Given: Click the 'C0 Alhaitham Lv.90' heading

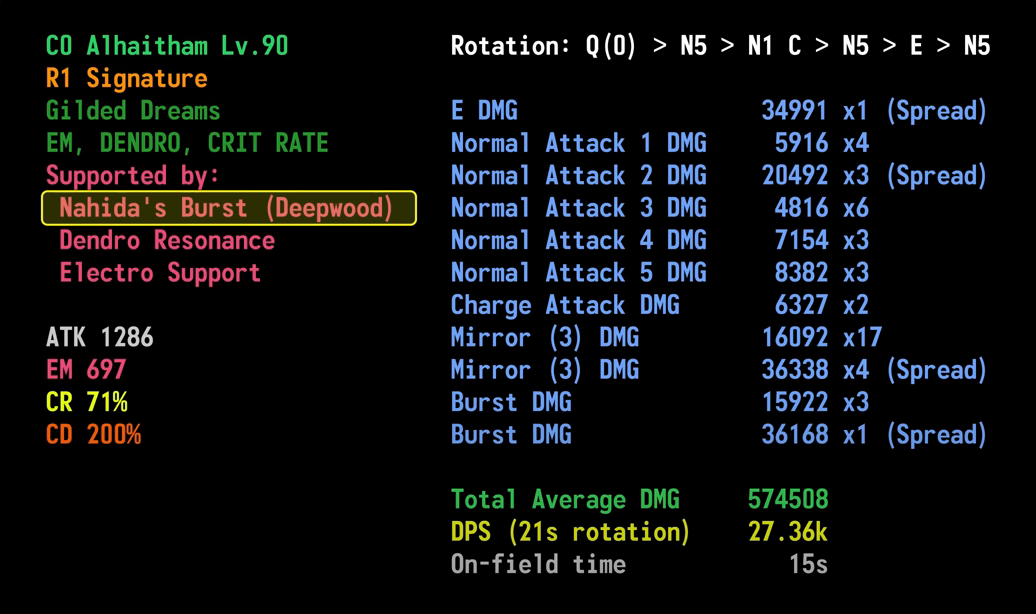Looking at the screenshot, I should point(167,46).
